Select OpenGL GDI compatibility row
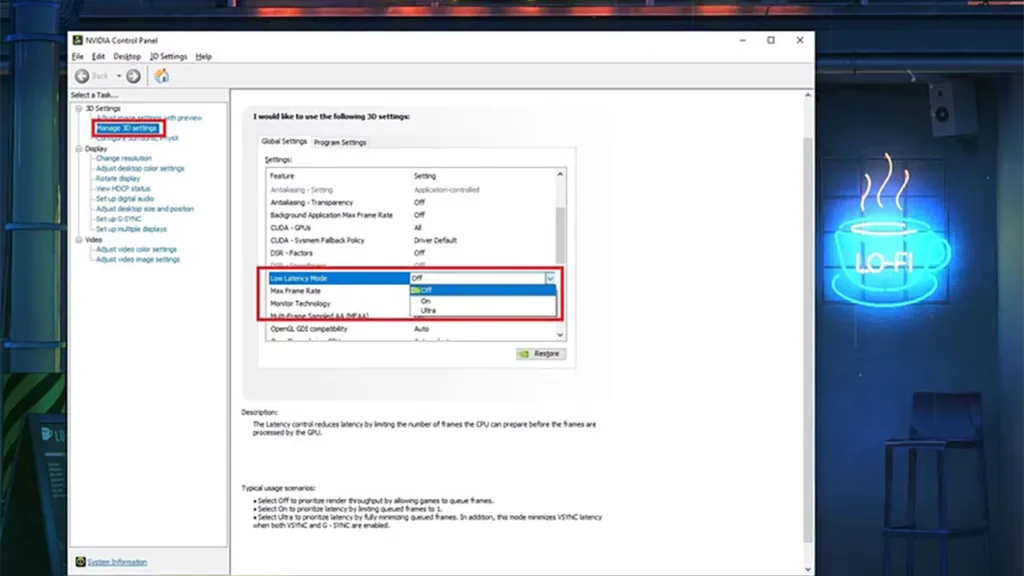The width and height of the screenshot is (1024, 576). tap(411, 329)
